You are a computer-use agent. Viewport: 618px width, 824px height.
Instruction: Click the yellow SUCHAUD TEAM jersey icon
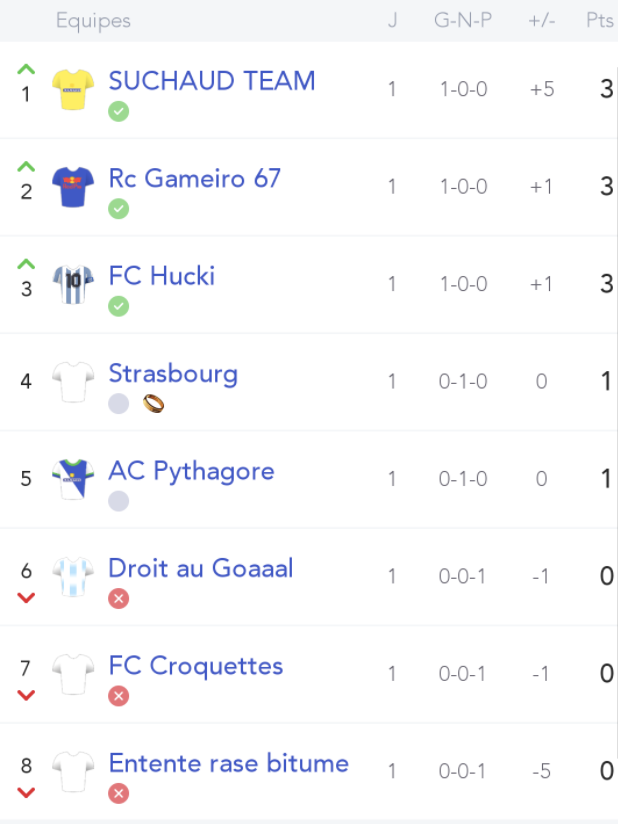coord(73,89)
